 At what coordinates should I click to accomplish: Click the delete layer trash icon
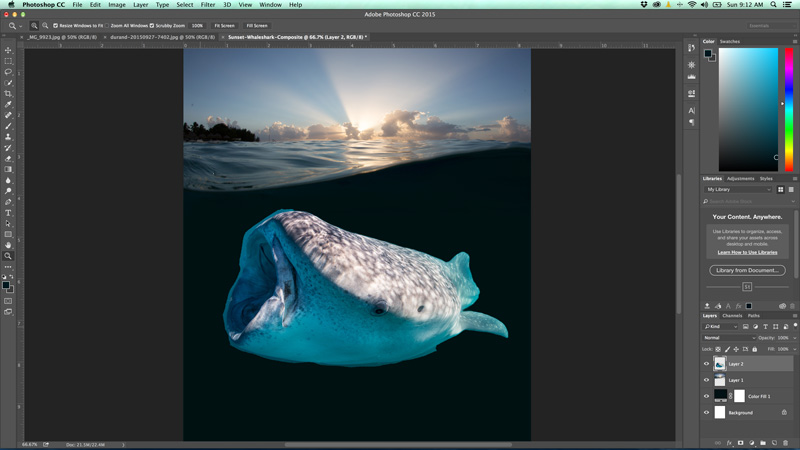[x=786, y=443]
